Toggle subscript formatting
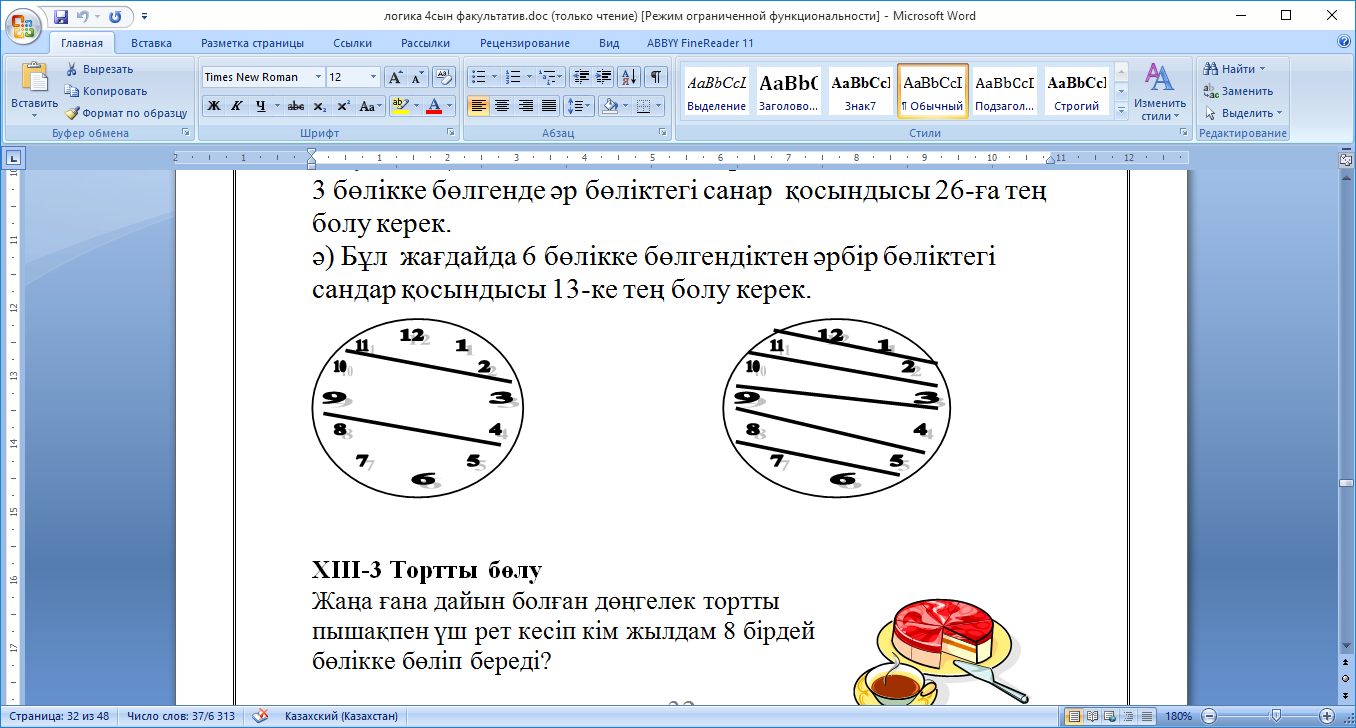 pyautogui.click(x=320, y=106)
